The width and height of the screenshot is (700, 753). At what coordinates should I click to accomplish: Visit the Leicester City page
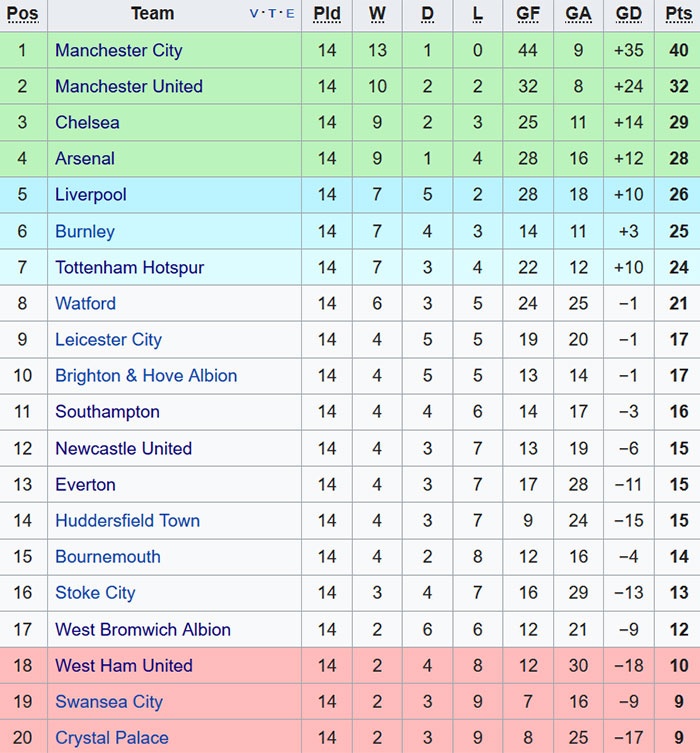108,339
